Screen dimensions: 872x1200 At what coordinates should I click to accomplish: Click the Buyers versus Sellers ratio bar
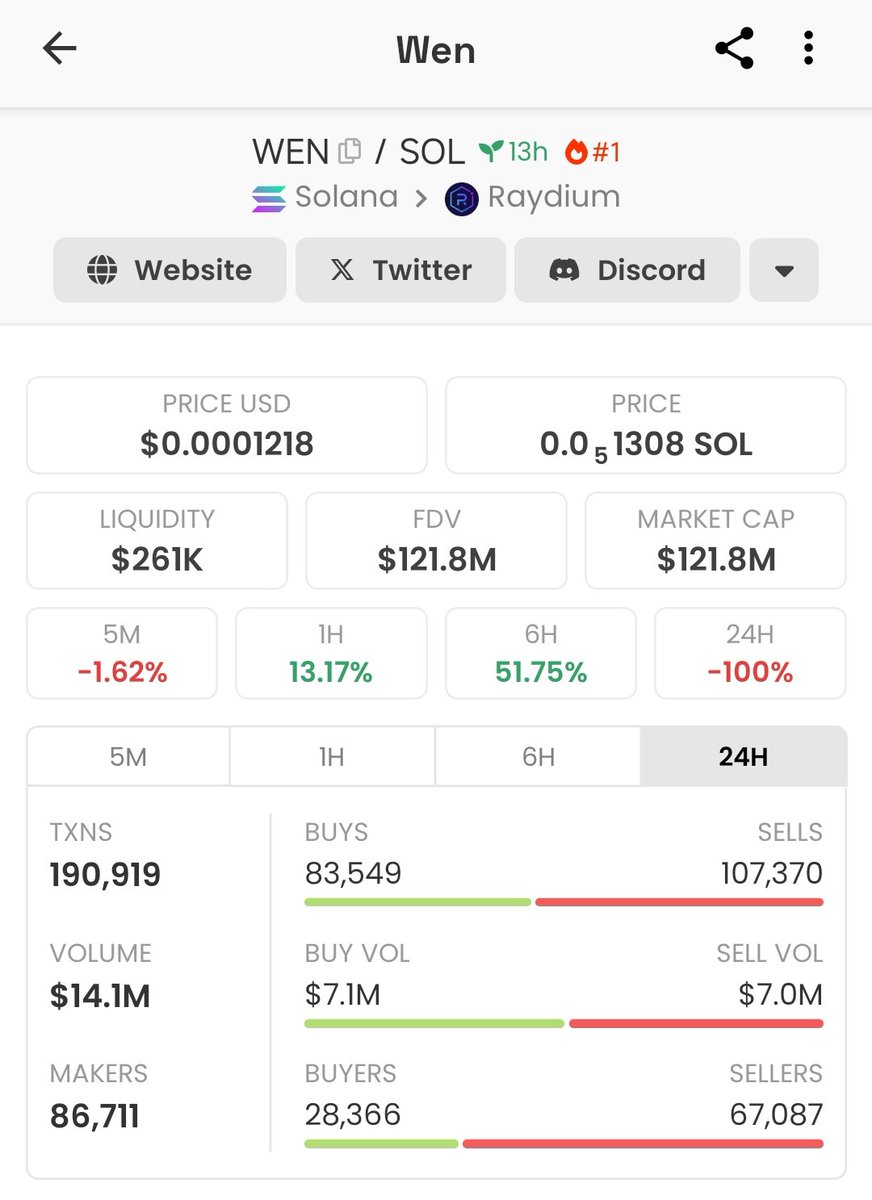click(564, 1143)
